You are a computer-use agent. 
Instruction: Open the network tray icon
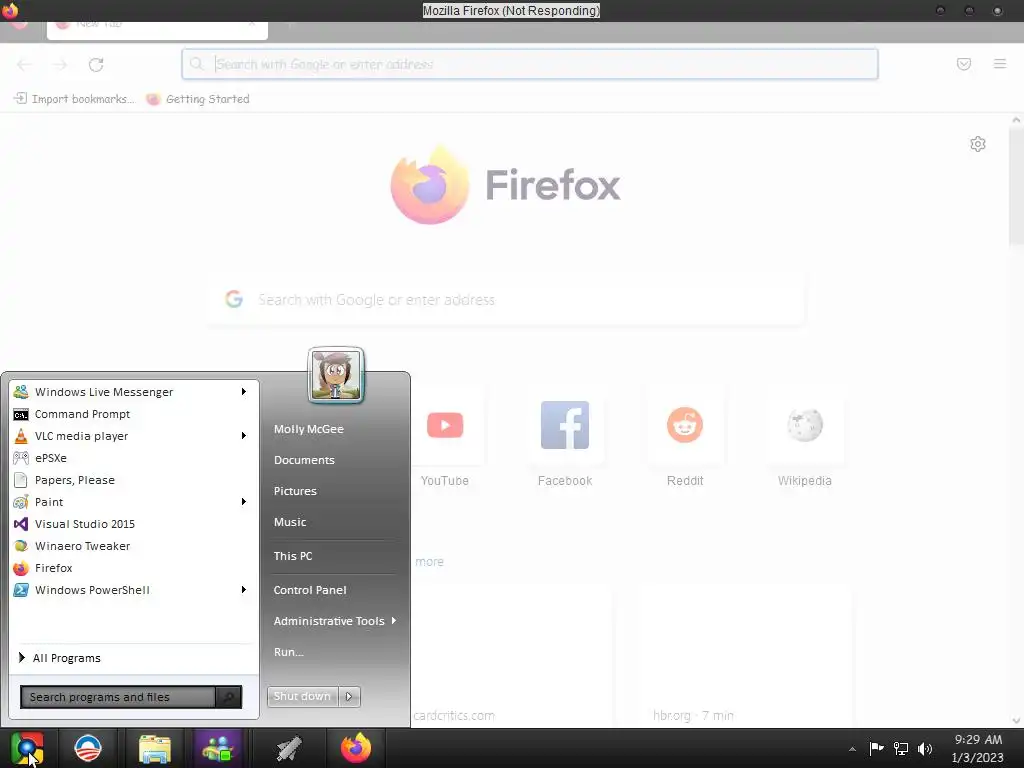tap(901, 748)
